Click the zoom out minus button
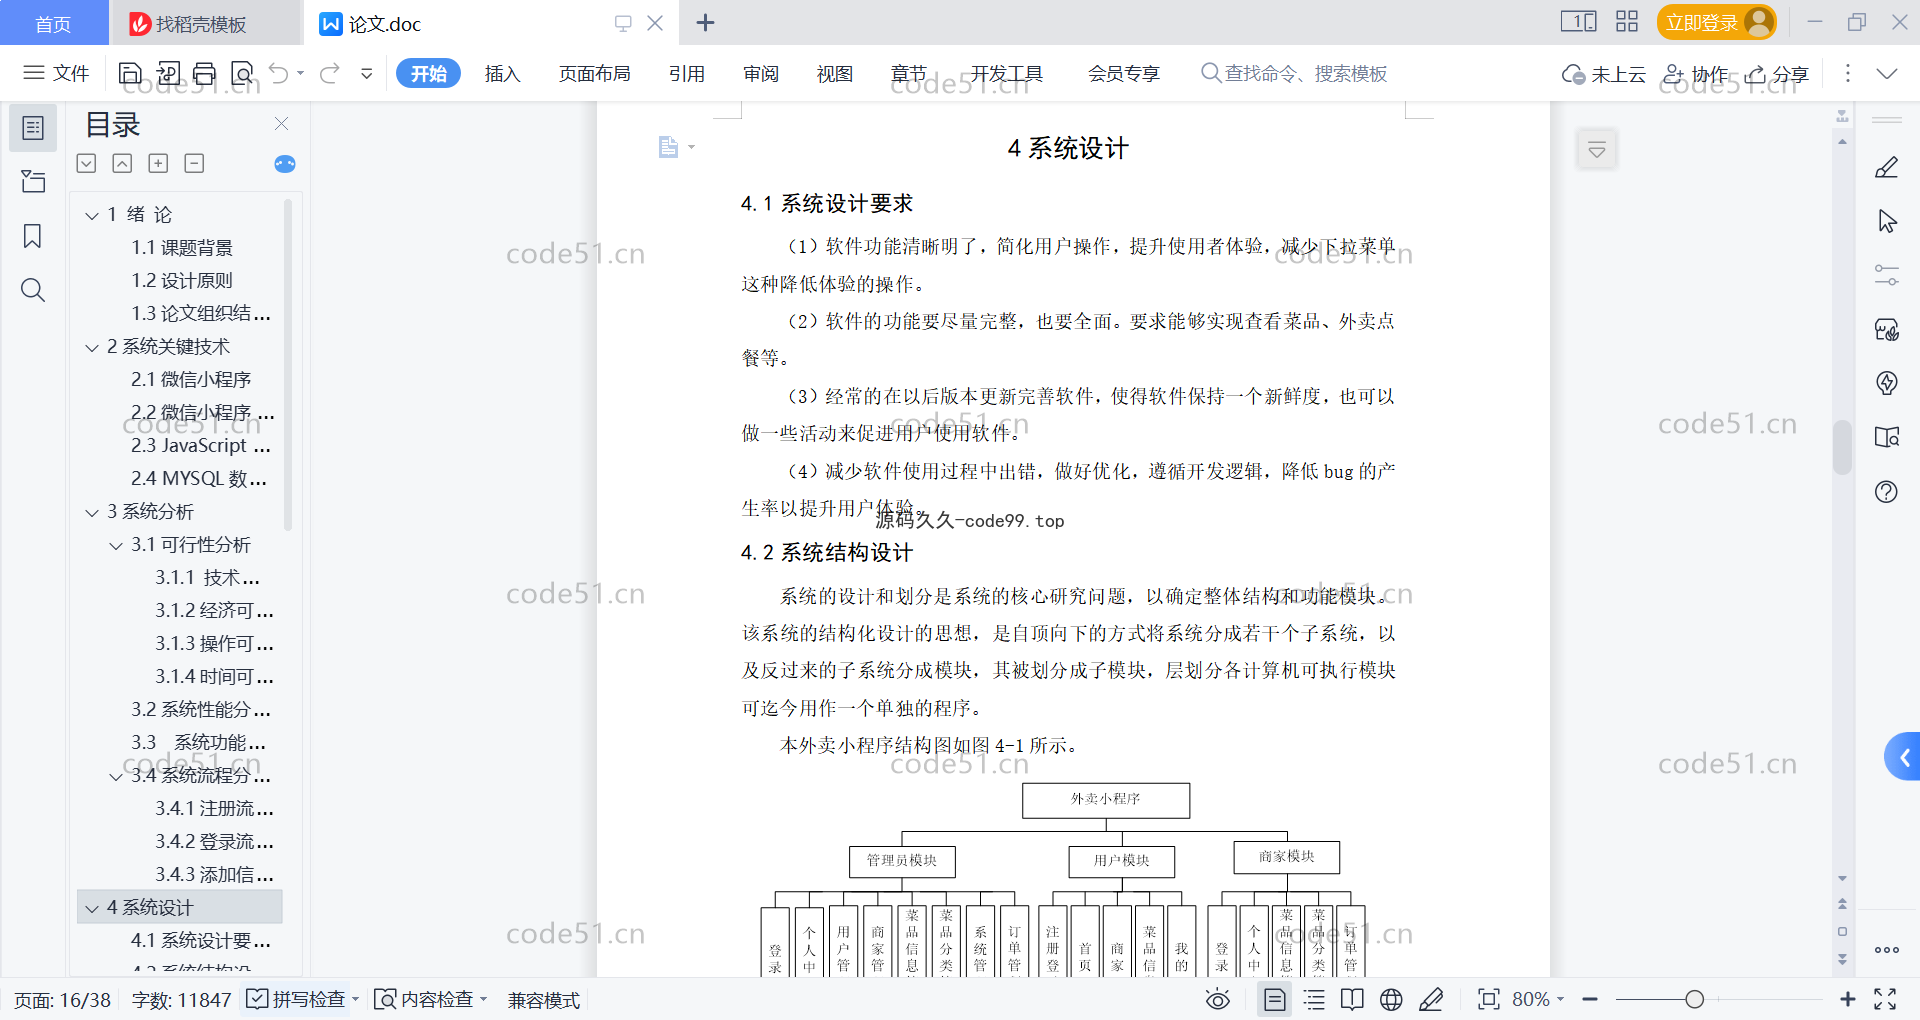This screenshot has height=1020, width=1920. point(1590,999)
